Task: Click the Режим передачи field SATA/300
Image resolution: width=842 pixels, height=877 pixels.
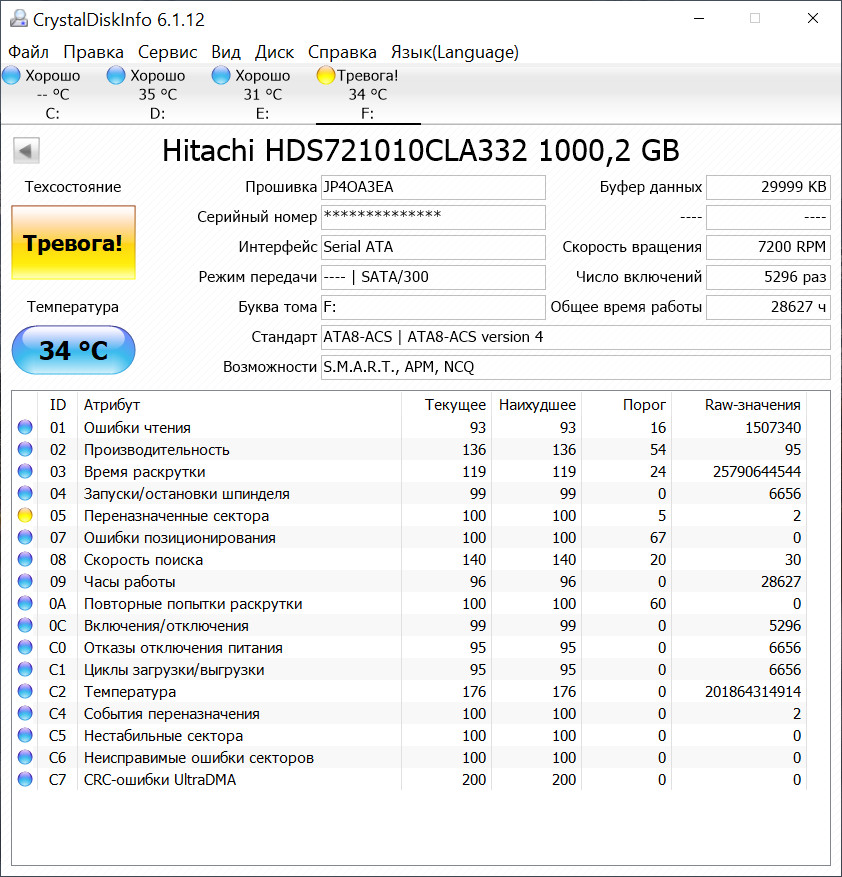Action: [433, 277]
